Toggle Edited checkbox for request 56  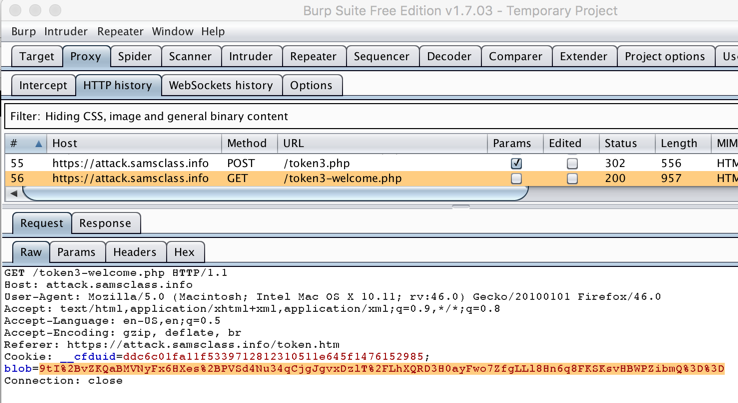(572, 178)
